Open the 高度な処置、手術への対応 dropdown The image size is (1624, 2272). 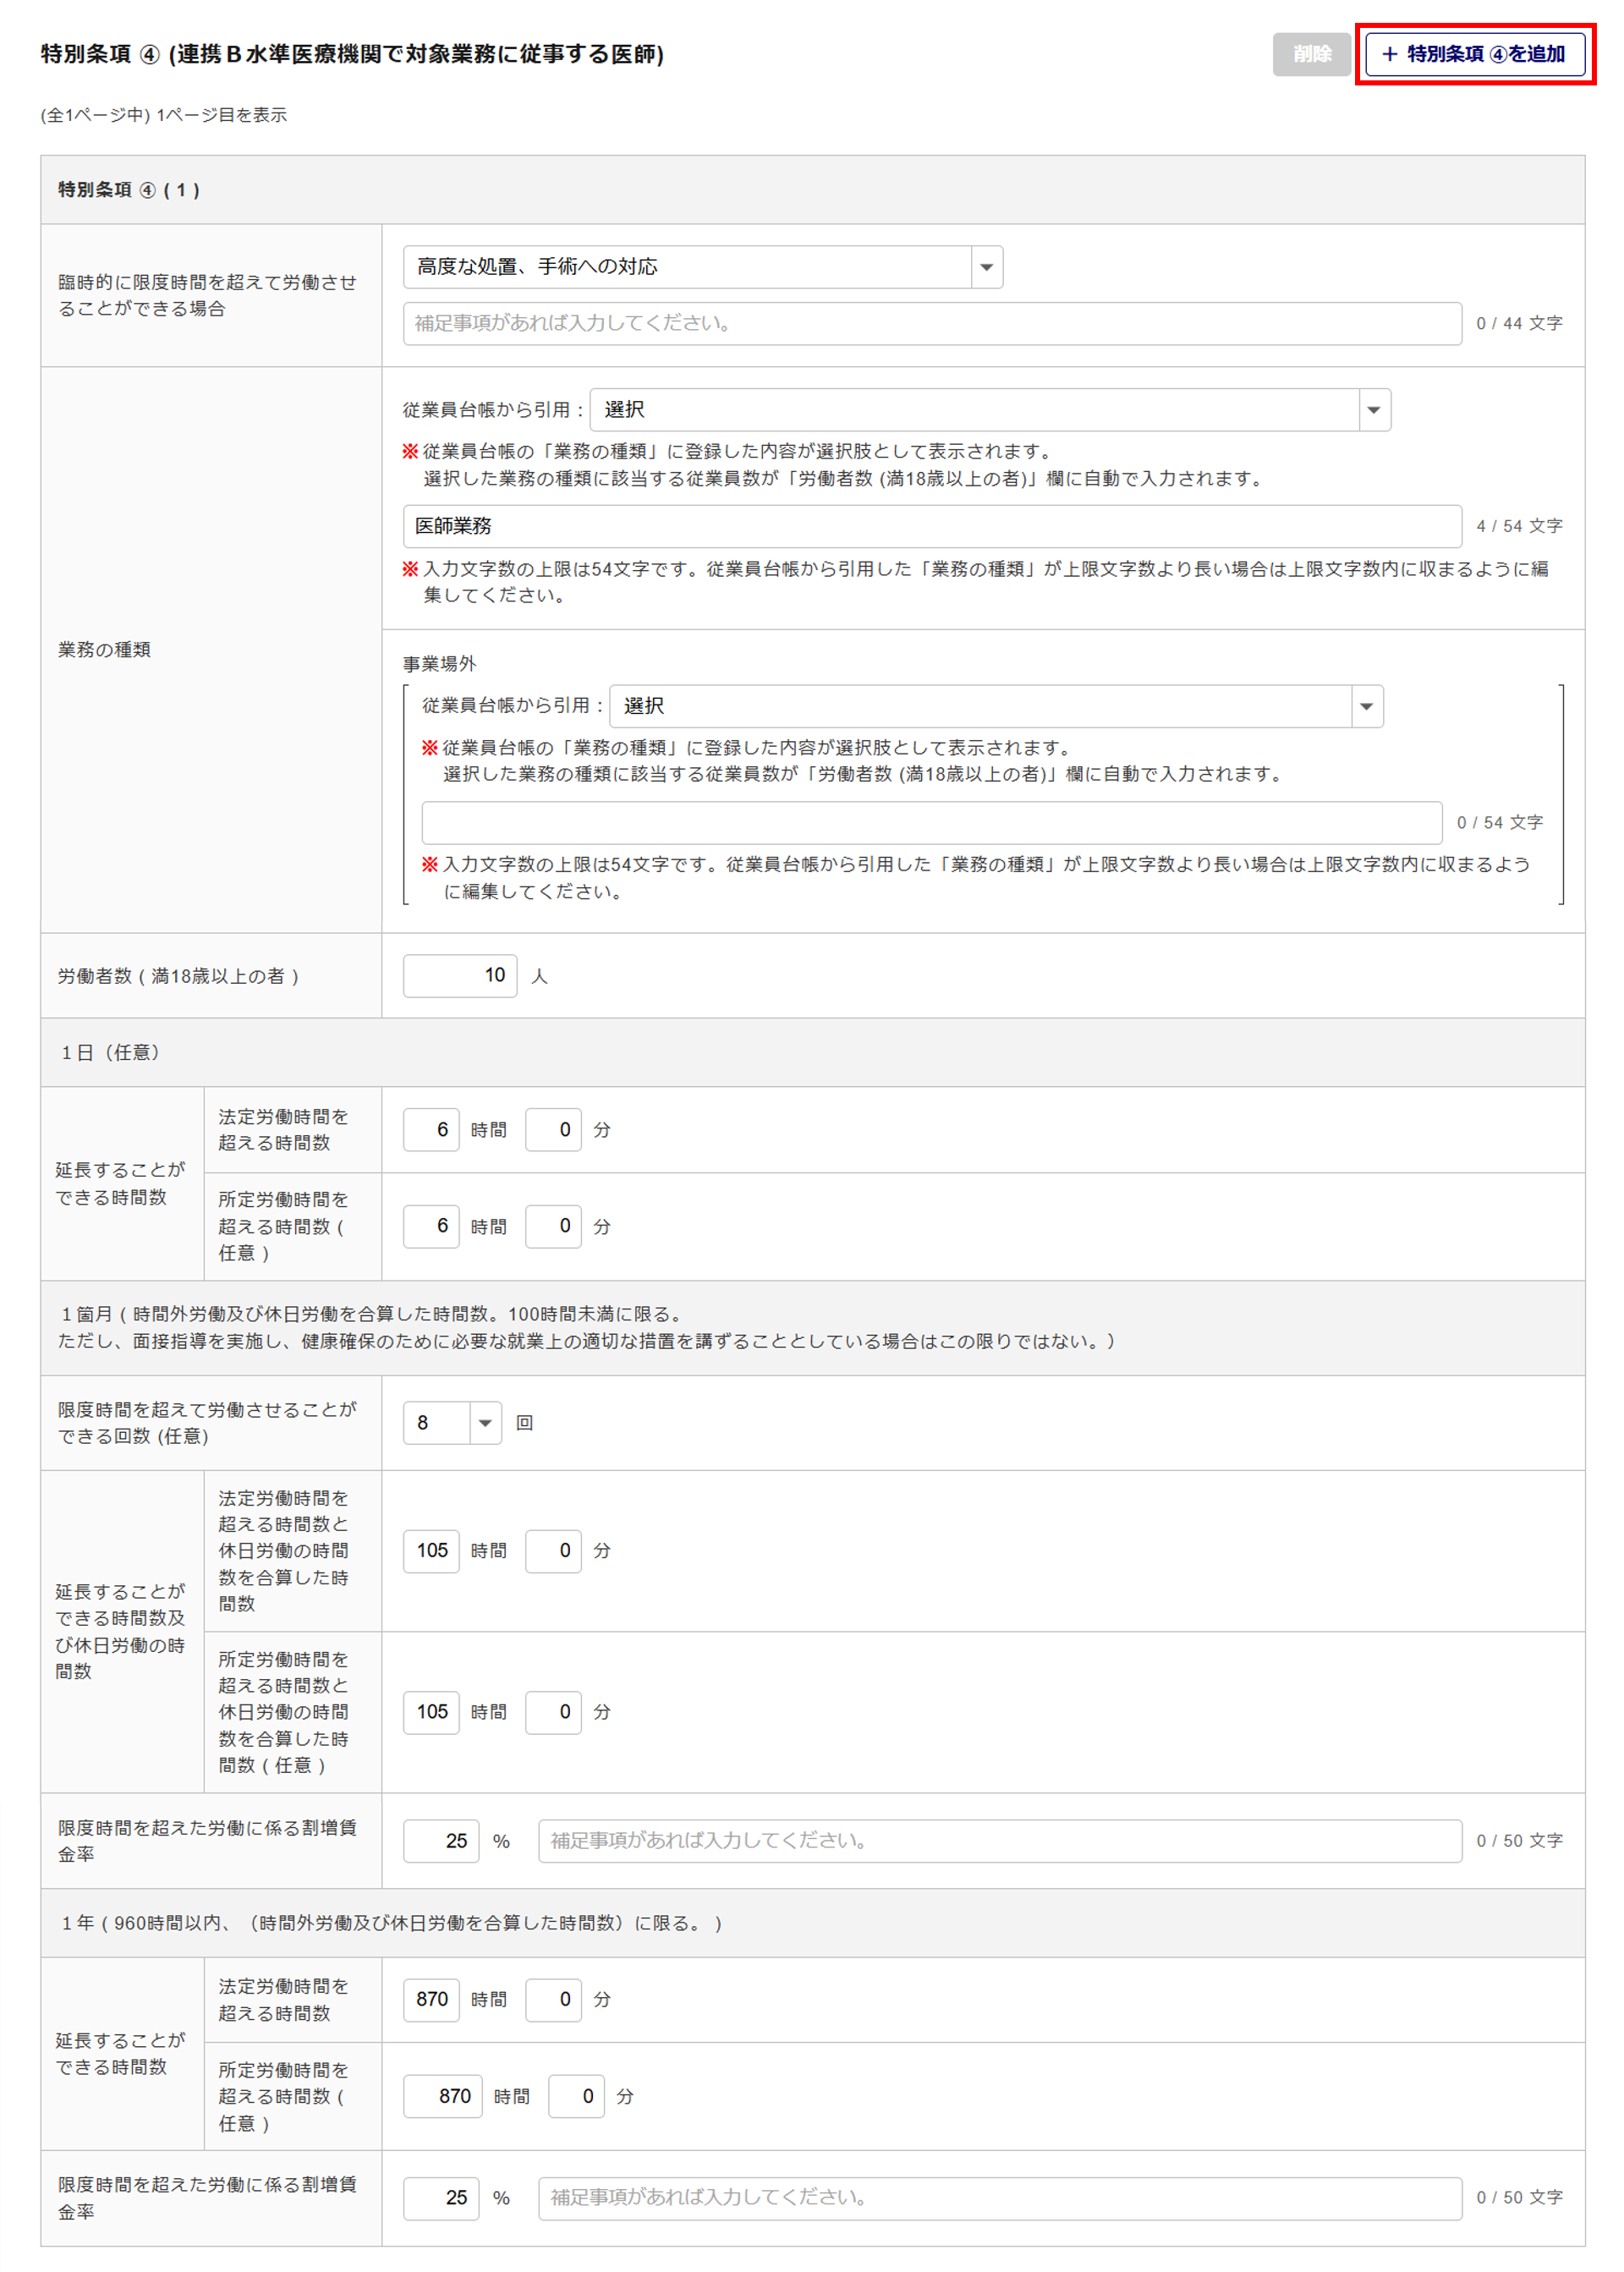pos(702,267)
